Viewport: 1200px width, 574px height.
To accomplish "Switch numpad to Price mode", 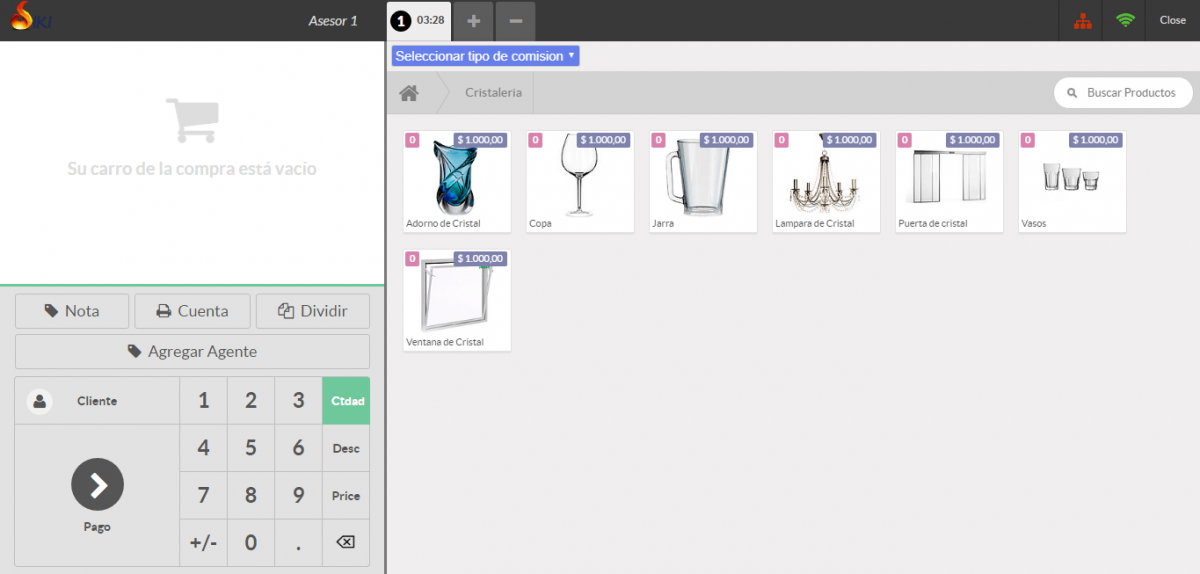I will pos(346,496).
